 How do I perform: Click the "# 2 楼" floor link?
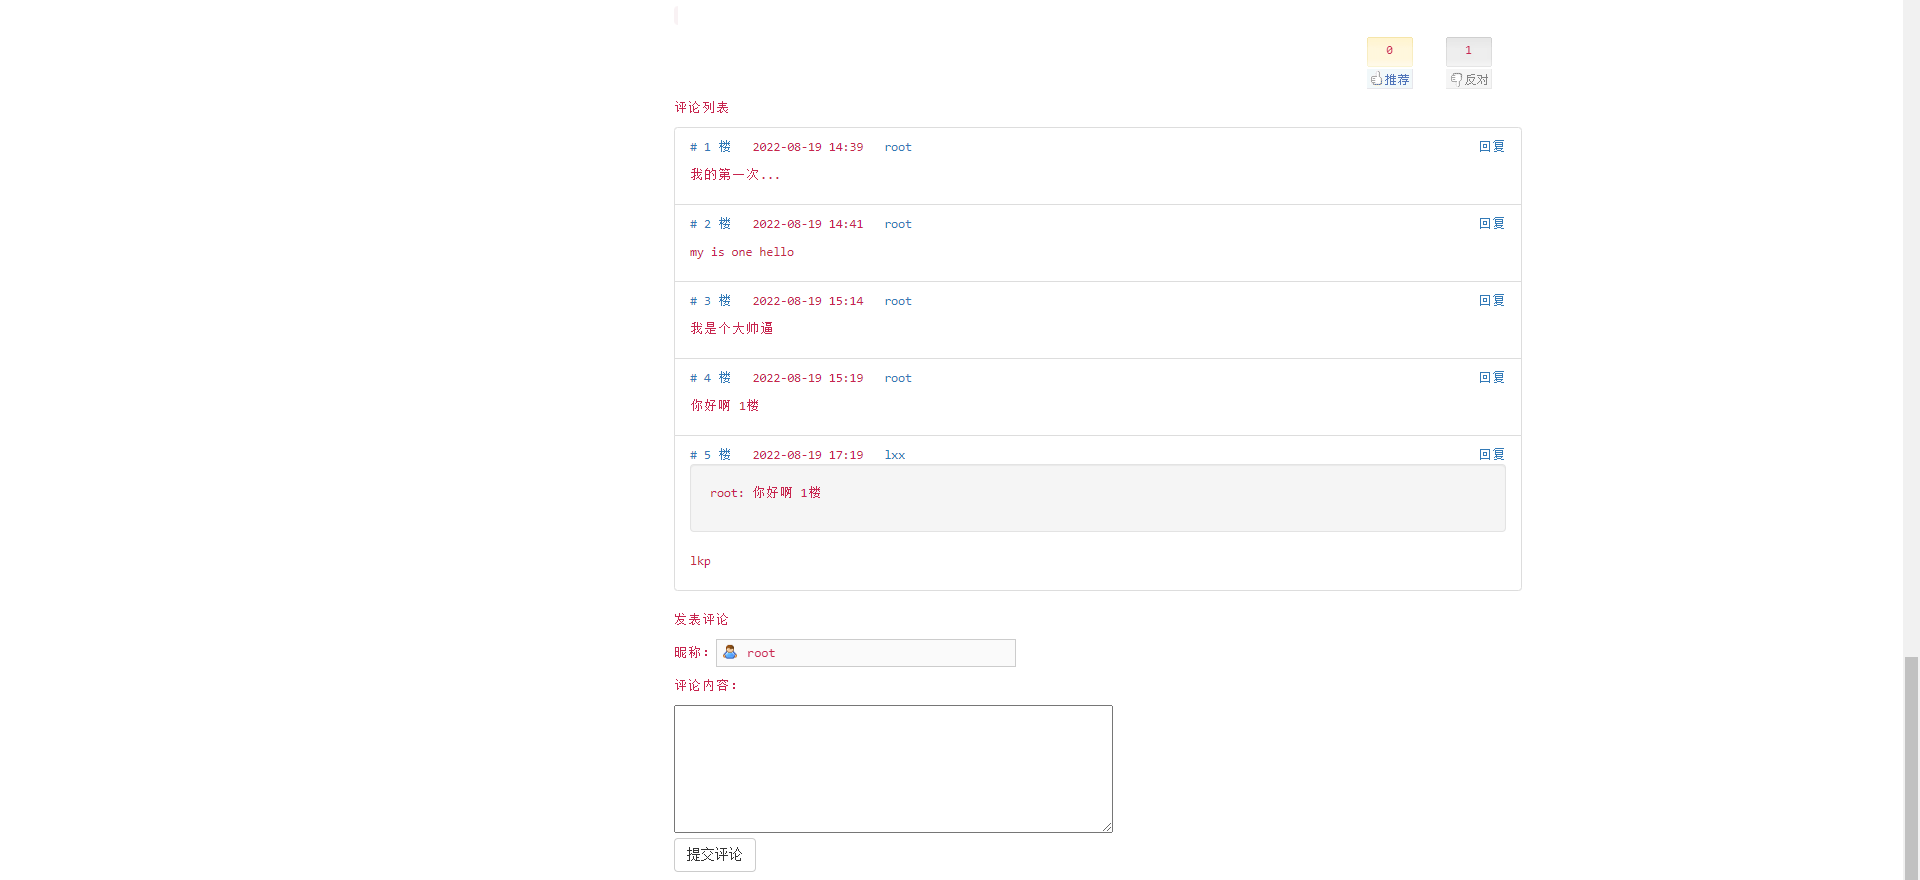click(710, 224)
